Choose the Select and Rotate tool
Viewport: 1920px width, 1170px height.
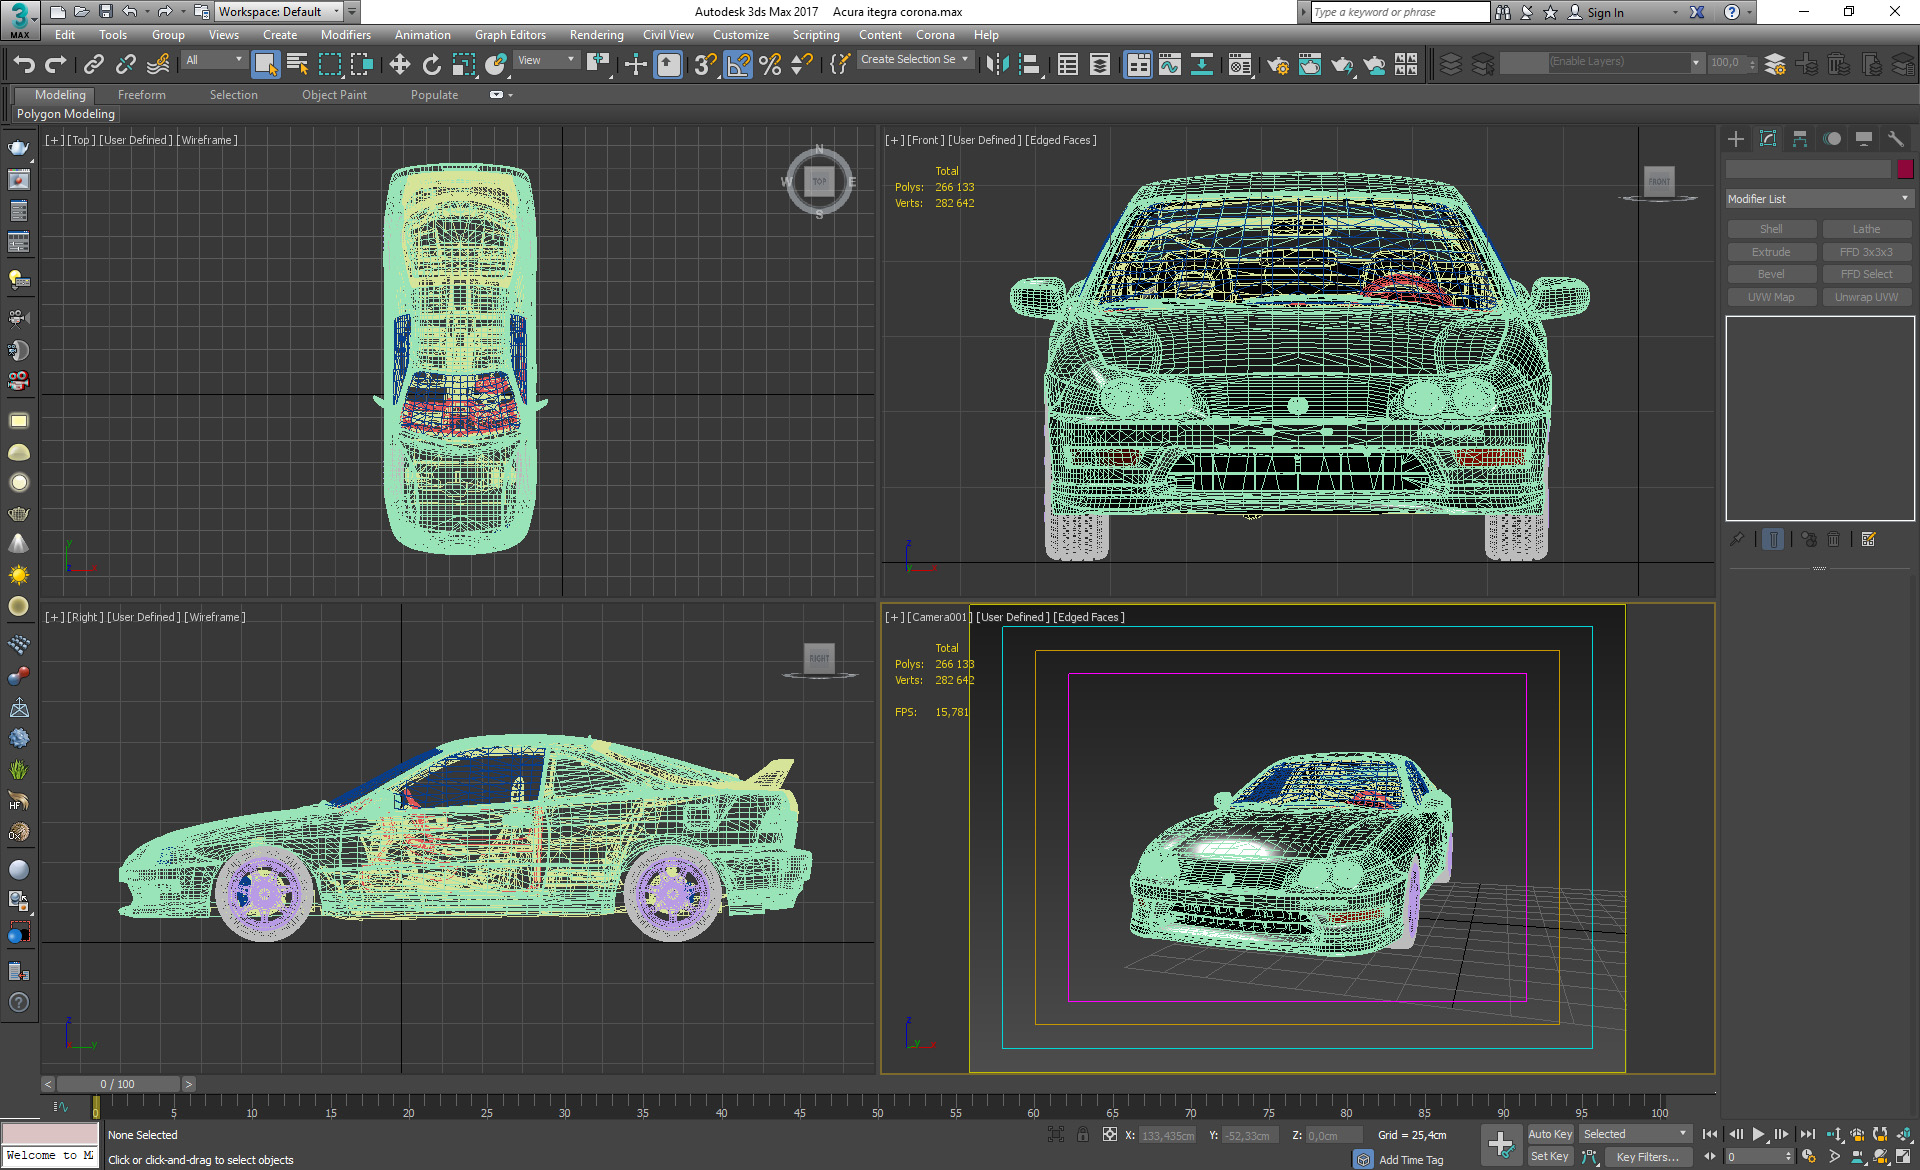tap(432, 65)
